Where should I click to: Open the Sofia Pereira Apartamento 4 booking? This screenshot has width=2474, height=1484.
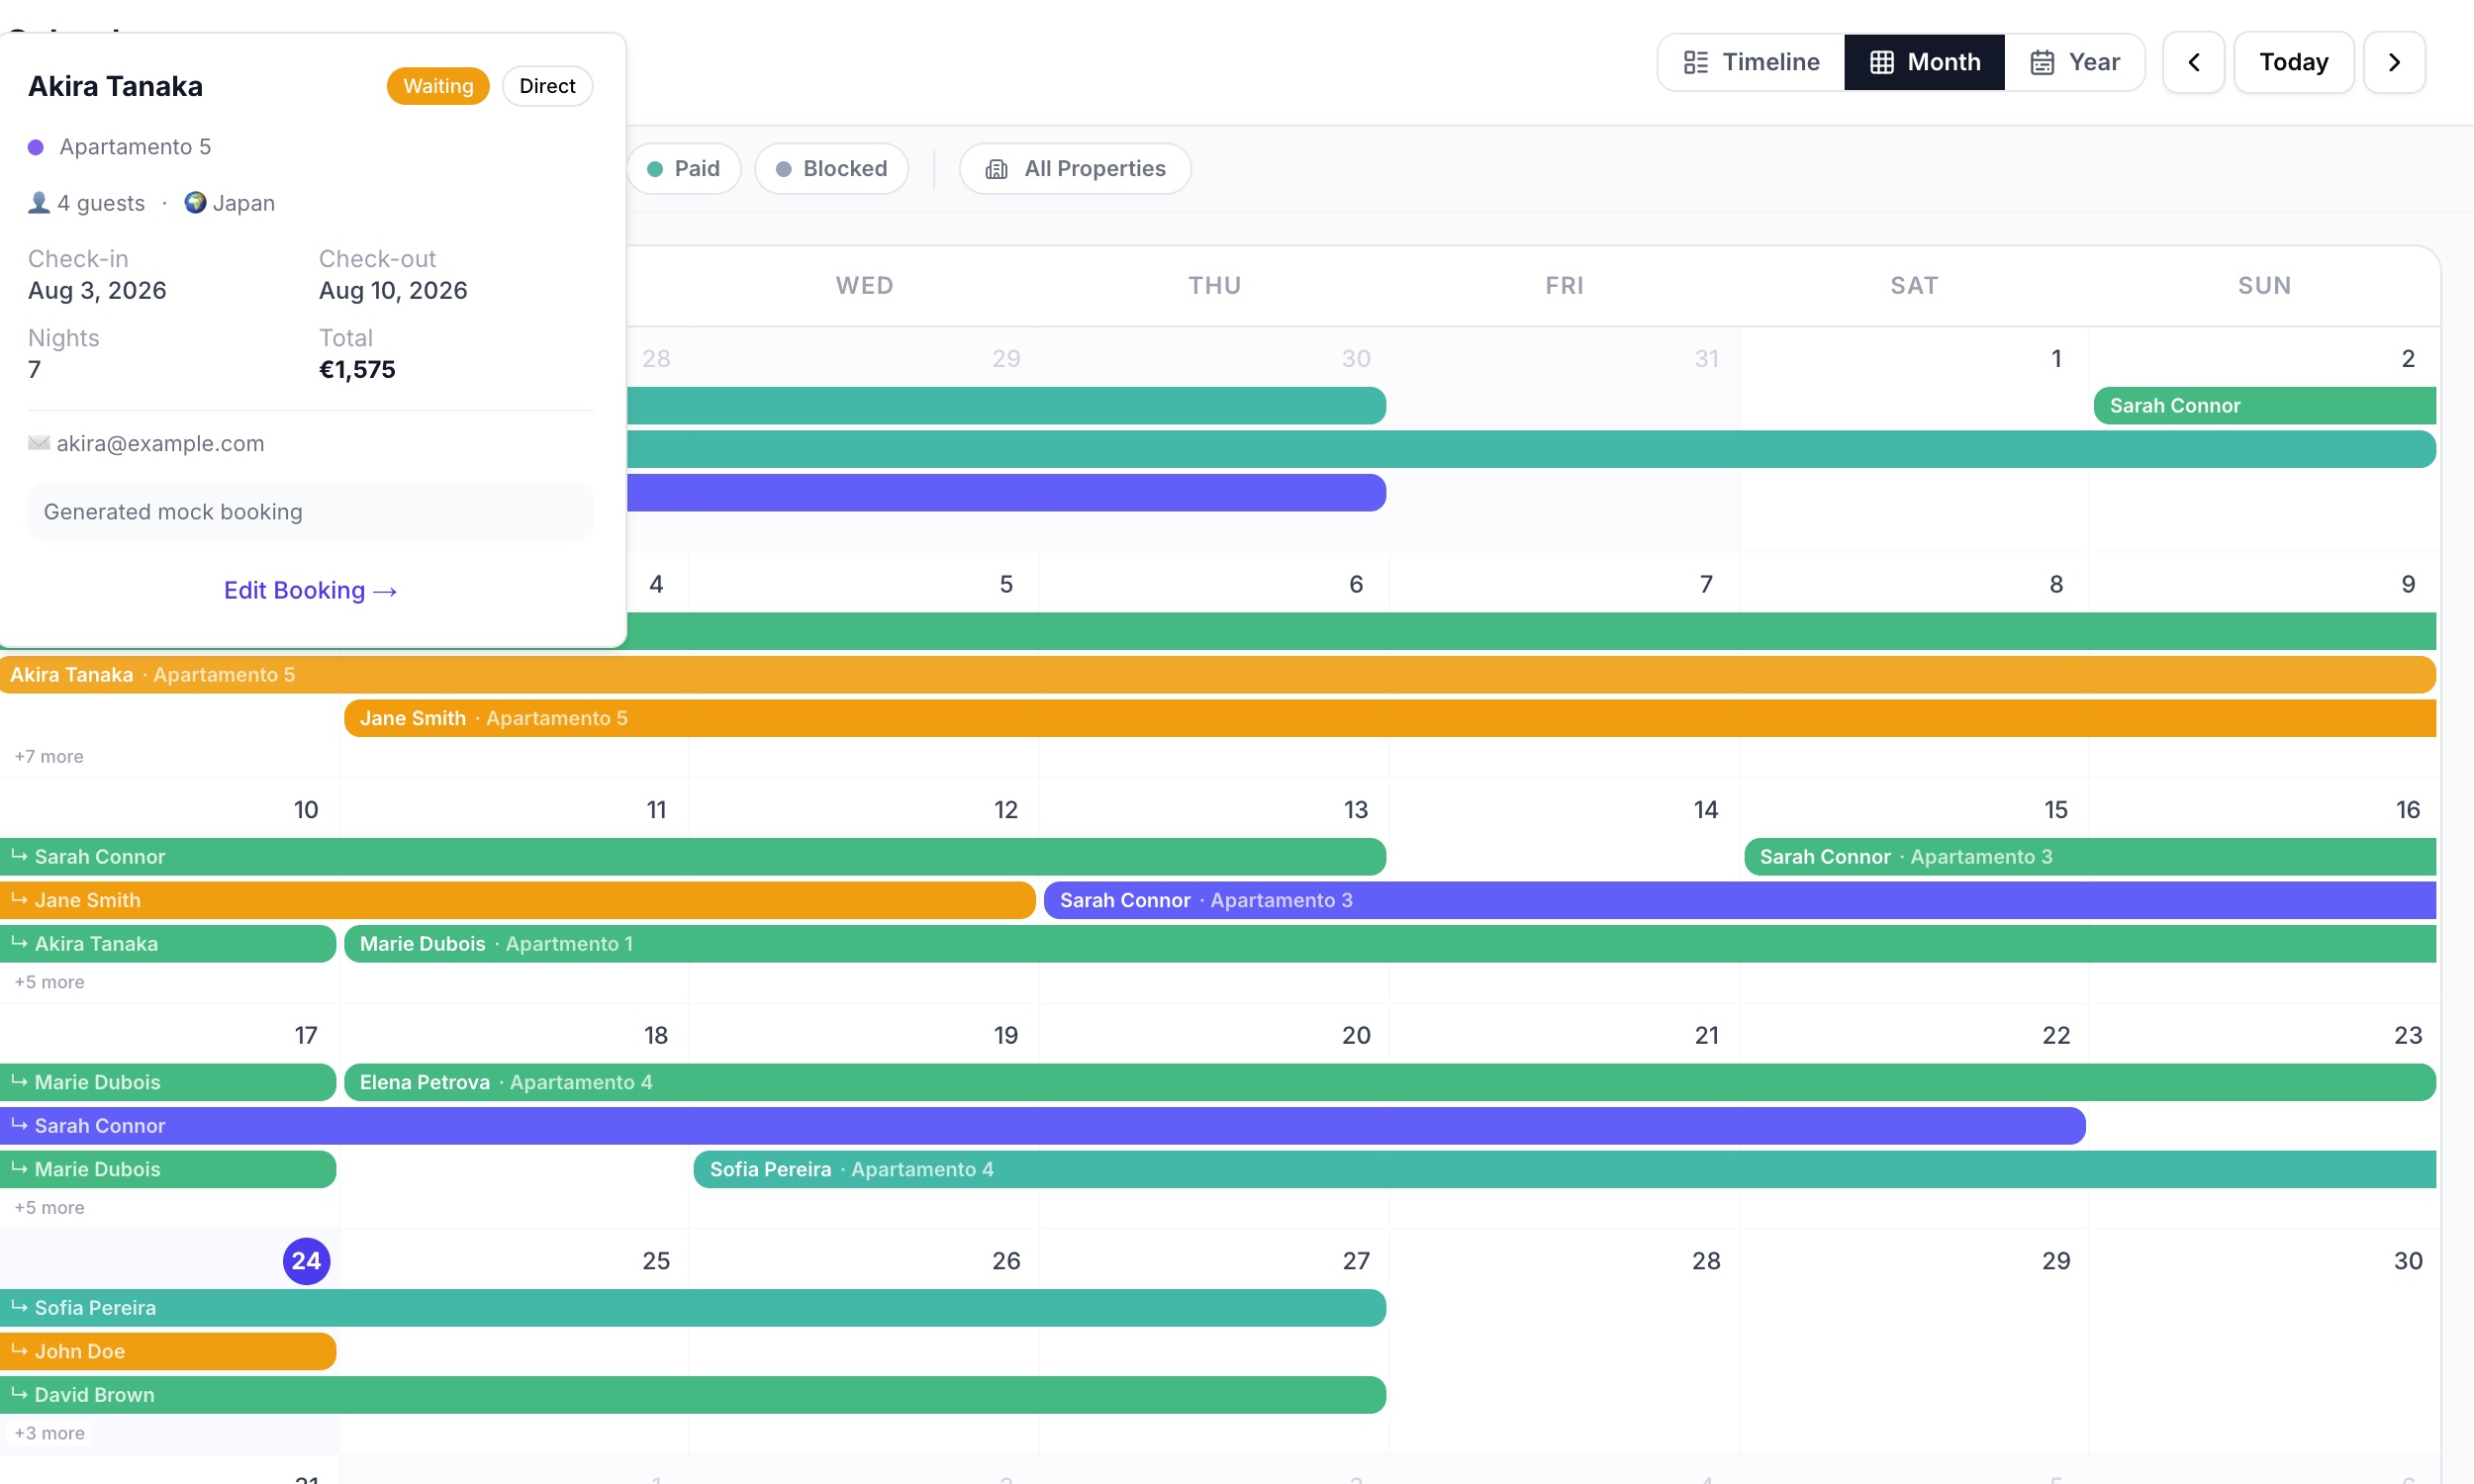[x=1565, y=1169]
